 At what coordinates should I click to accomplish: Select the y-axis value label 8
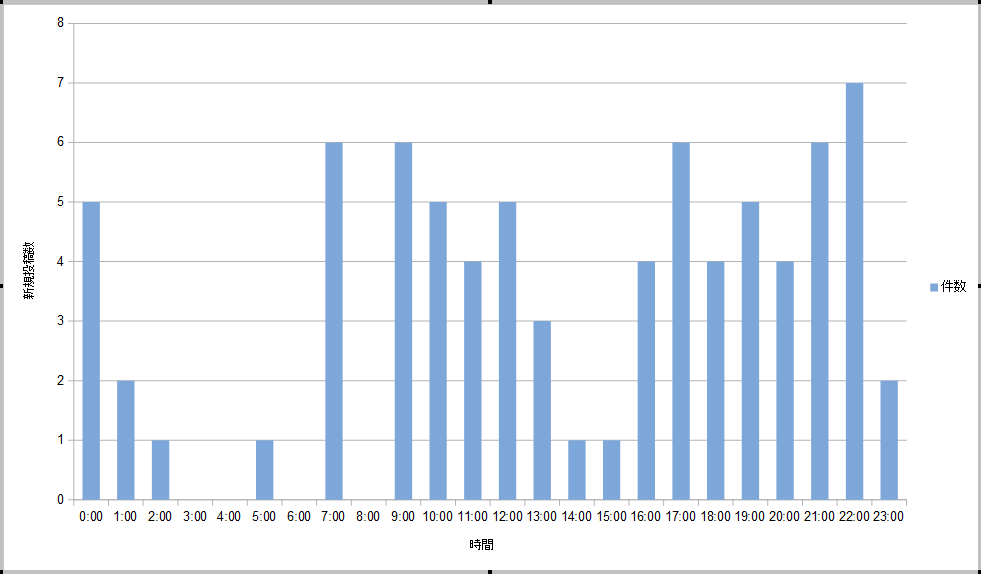point(60,23)
